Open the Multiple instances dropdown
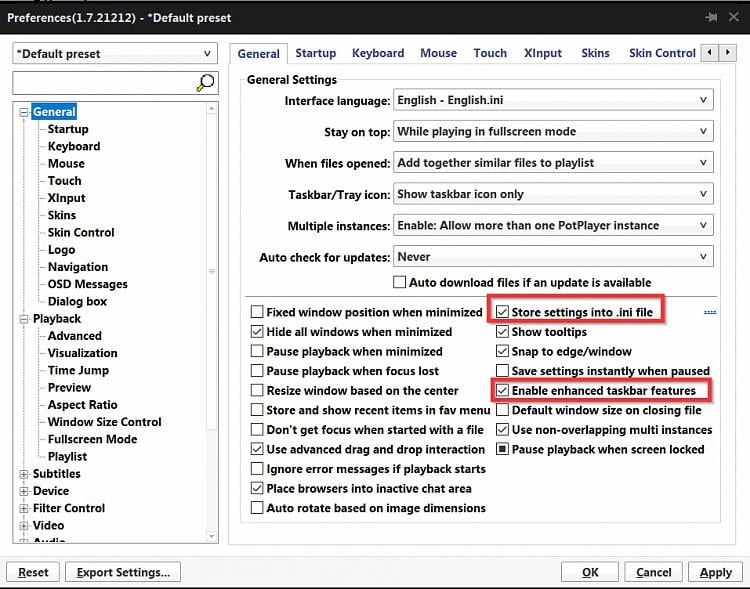Screen dimensions: 750x589 [553, 225]
